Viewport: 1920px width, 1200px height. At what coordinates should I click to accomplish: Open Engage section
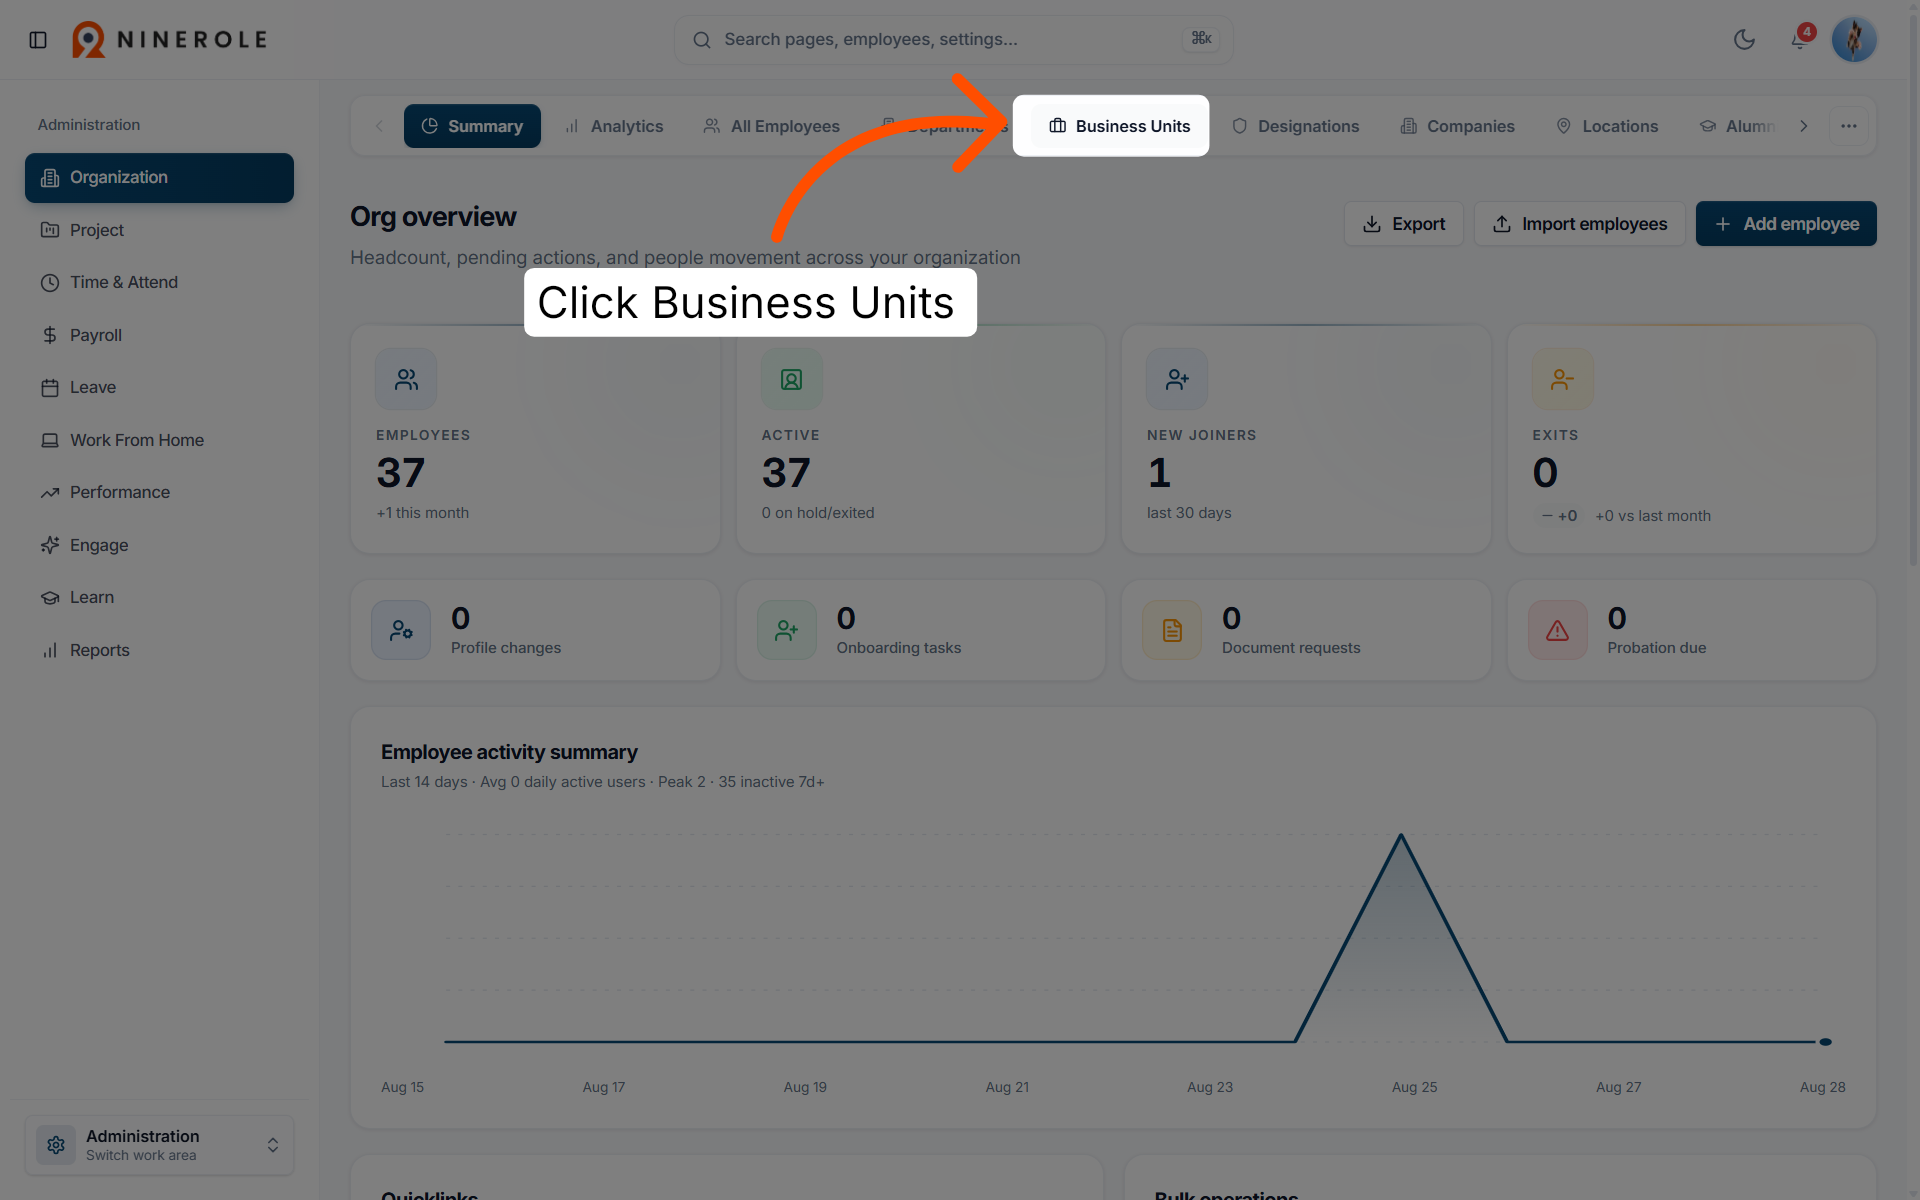pyautogui.click(x=159, y=545)
